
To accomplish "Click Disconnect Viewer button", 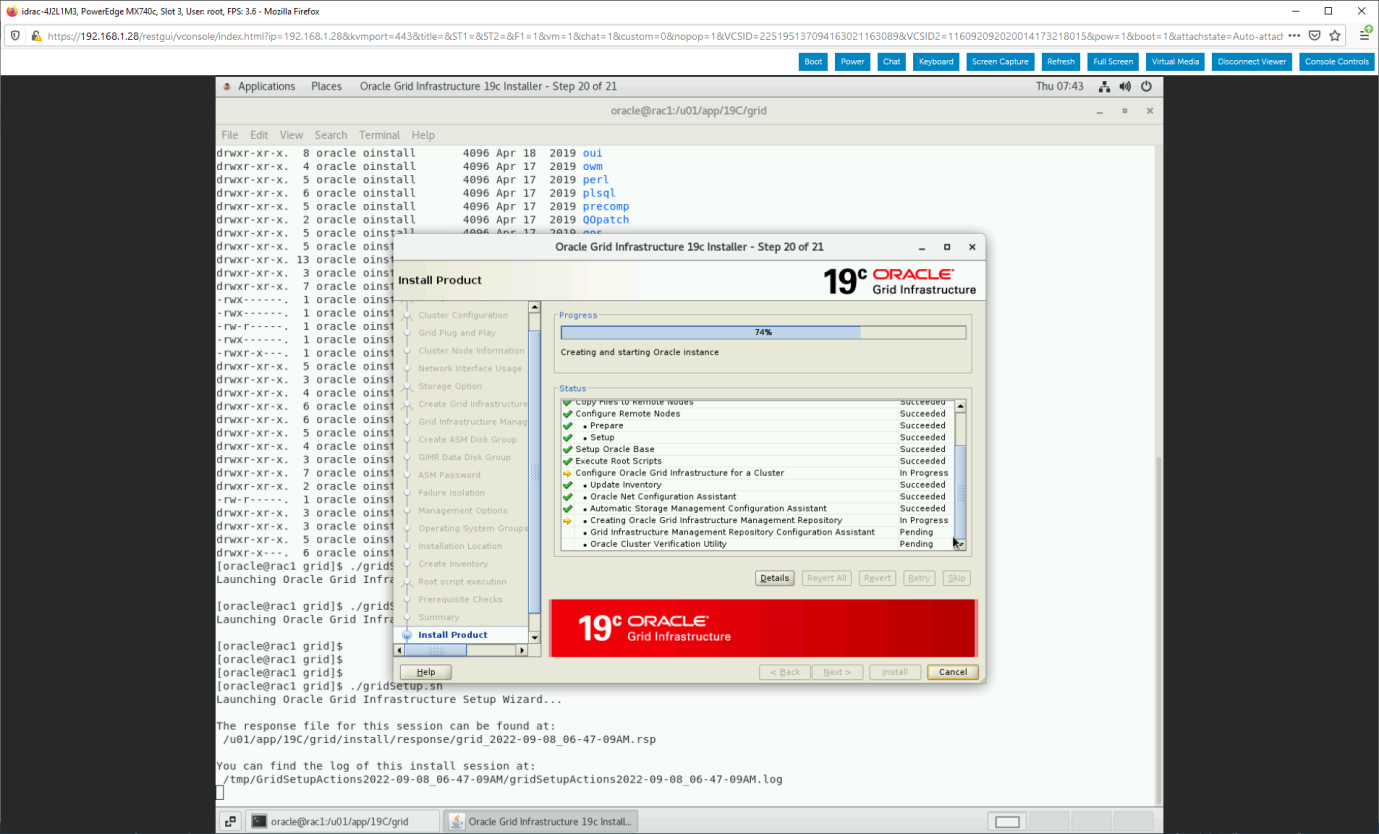I will click(x=1252, y=61).
